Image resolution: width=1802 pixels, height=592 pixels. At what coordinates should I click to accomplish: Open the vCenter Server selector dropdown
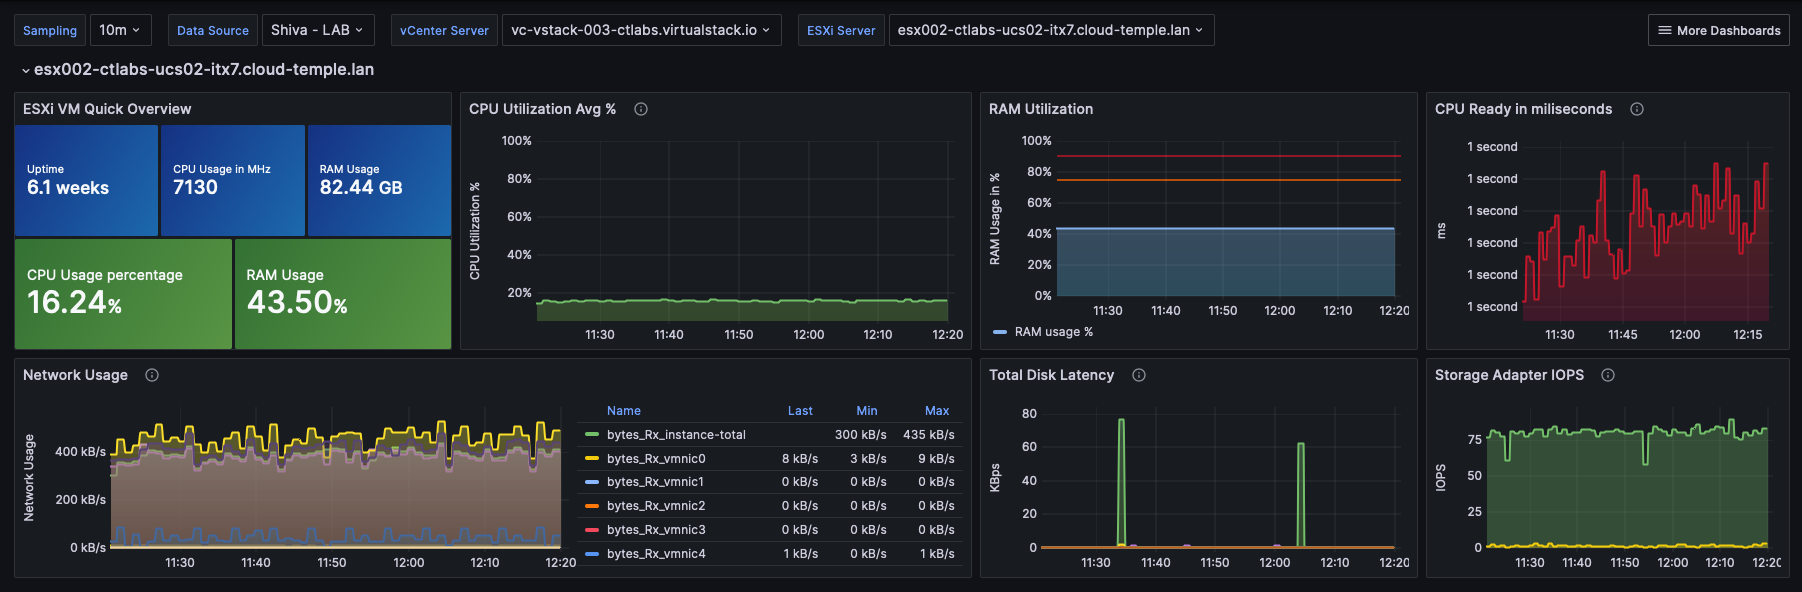tap(640, 30)
